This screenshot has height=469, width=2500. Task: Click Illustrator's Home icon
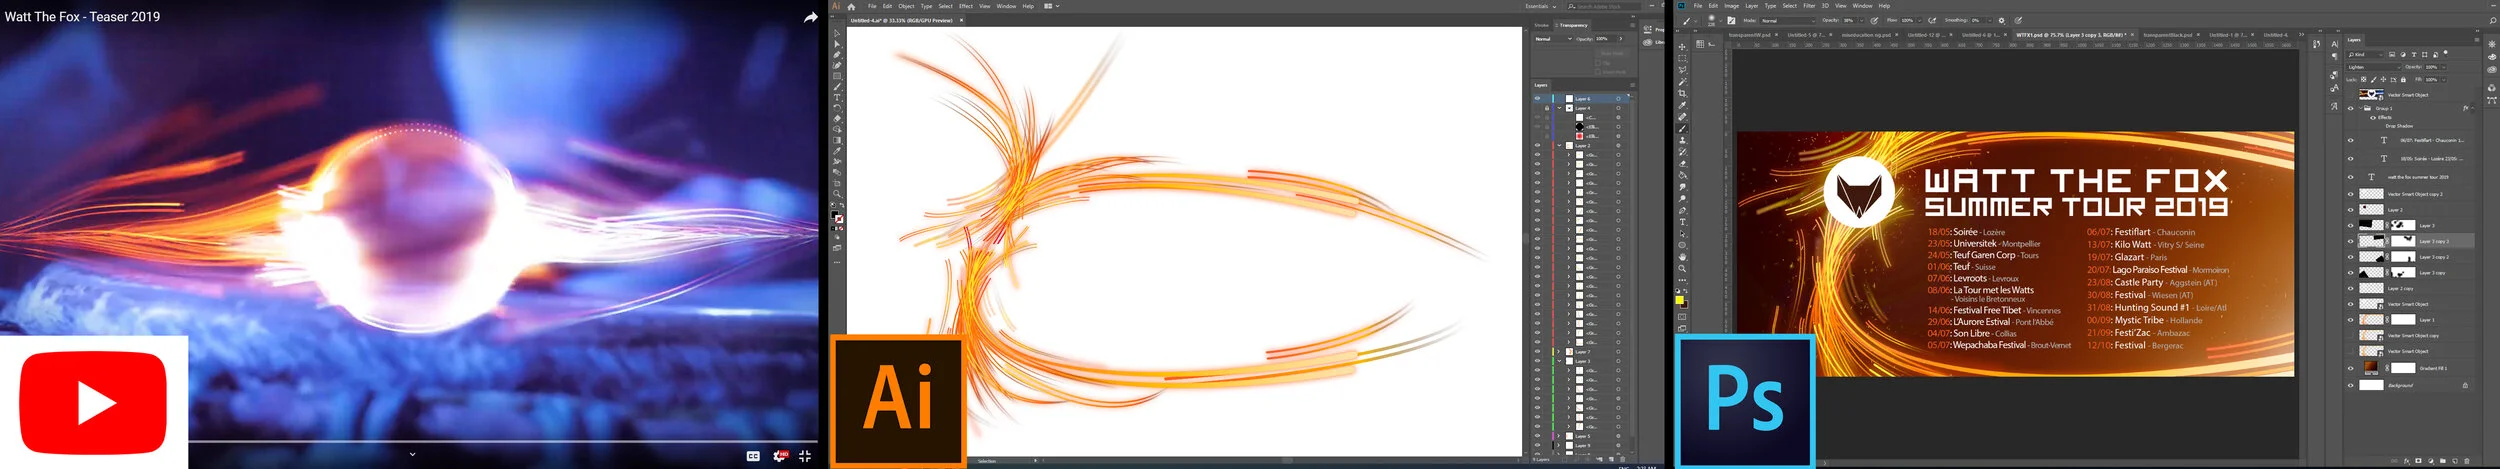851,6
